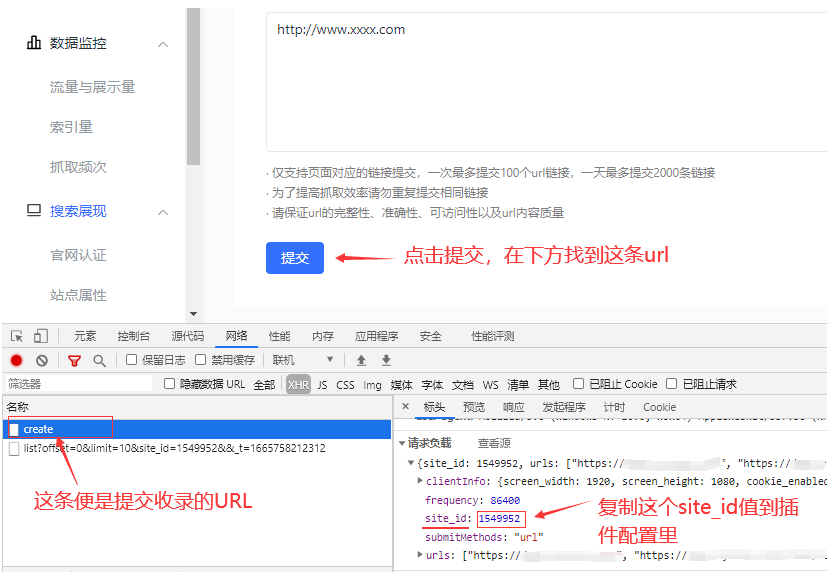Screen dimensions: 835x575
Task: Click the import HAR upload arrow icon
Action: tap(361, 360)
